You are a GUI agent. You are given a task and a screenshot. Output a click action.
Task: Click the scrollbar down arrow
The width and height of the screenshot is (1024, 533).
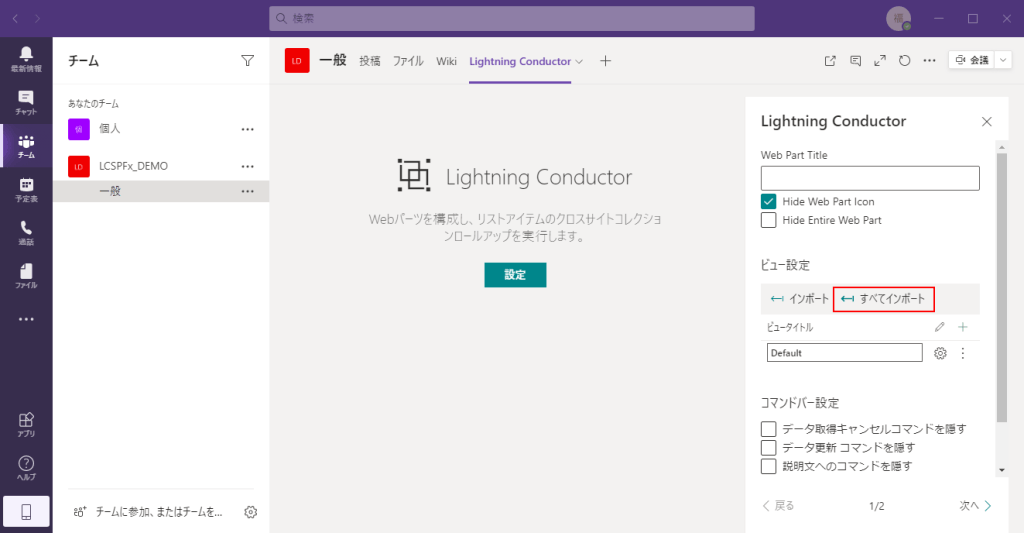tap(1002, 470)
